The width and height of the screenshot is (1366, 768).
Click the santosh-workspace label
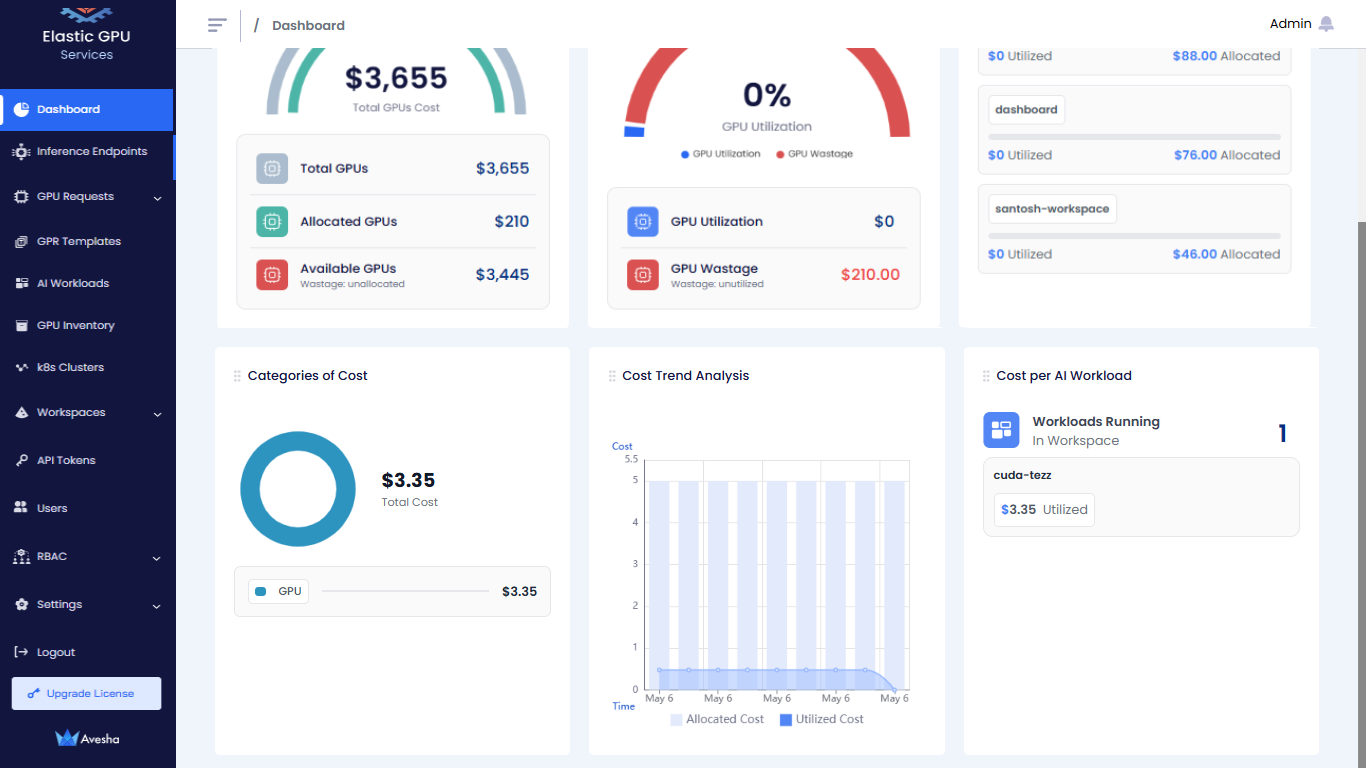(1052, 209)
